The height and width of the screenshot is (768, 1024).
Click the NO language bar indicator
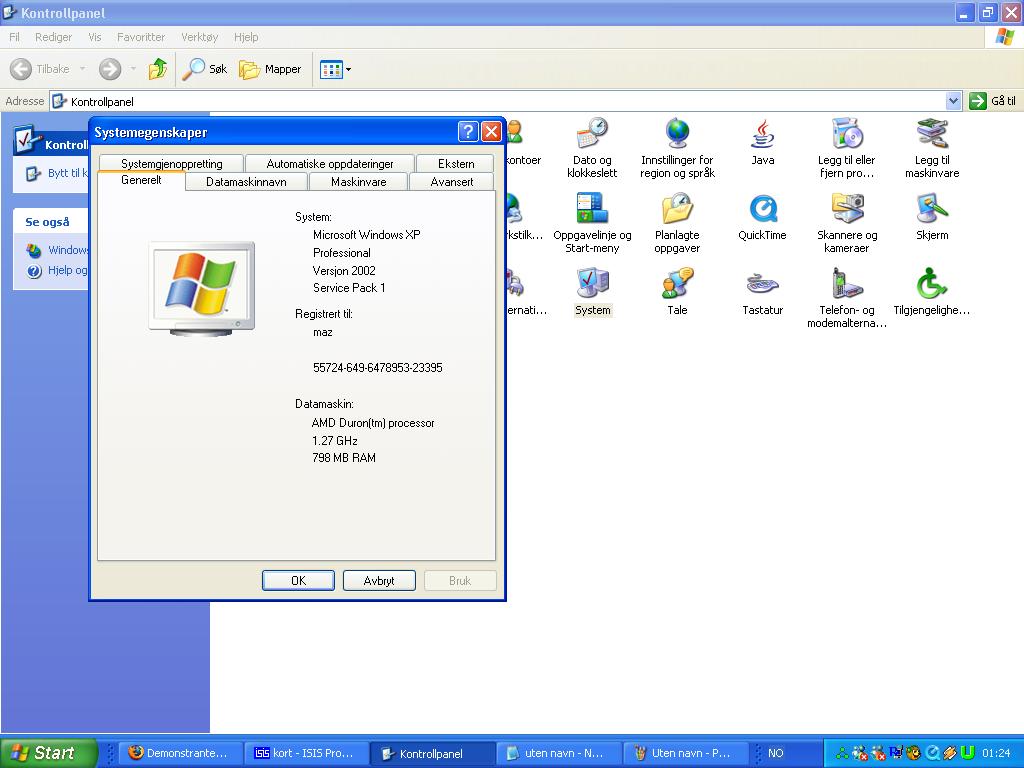coord(775,753)
